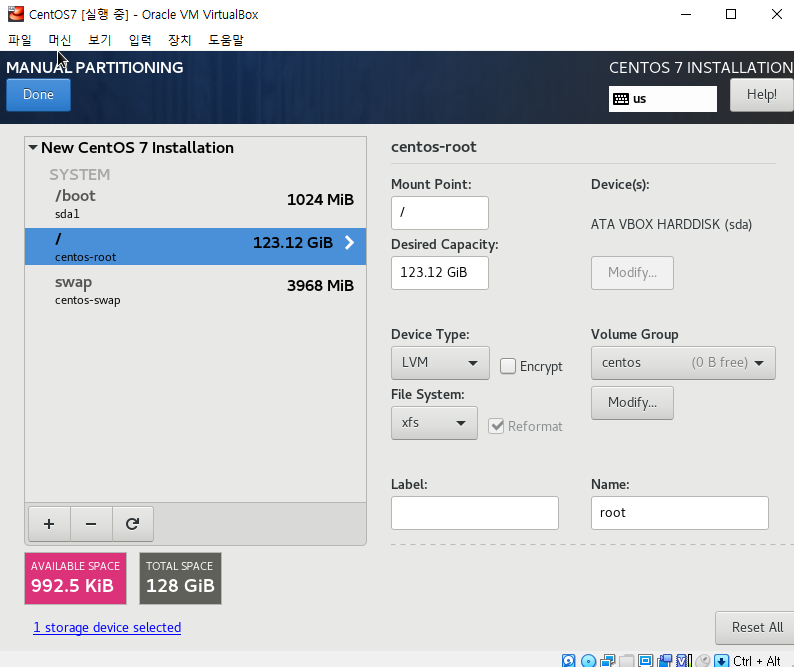Viewport: 794px width, 667px height.
Task: Click the virtualization features status icon
Action: 684,660
